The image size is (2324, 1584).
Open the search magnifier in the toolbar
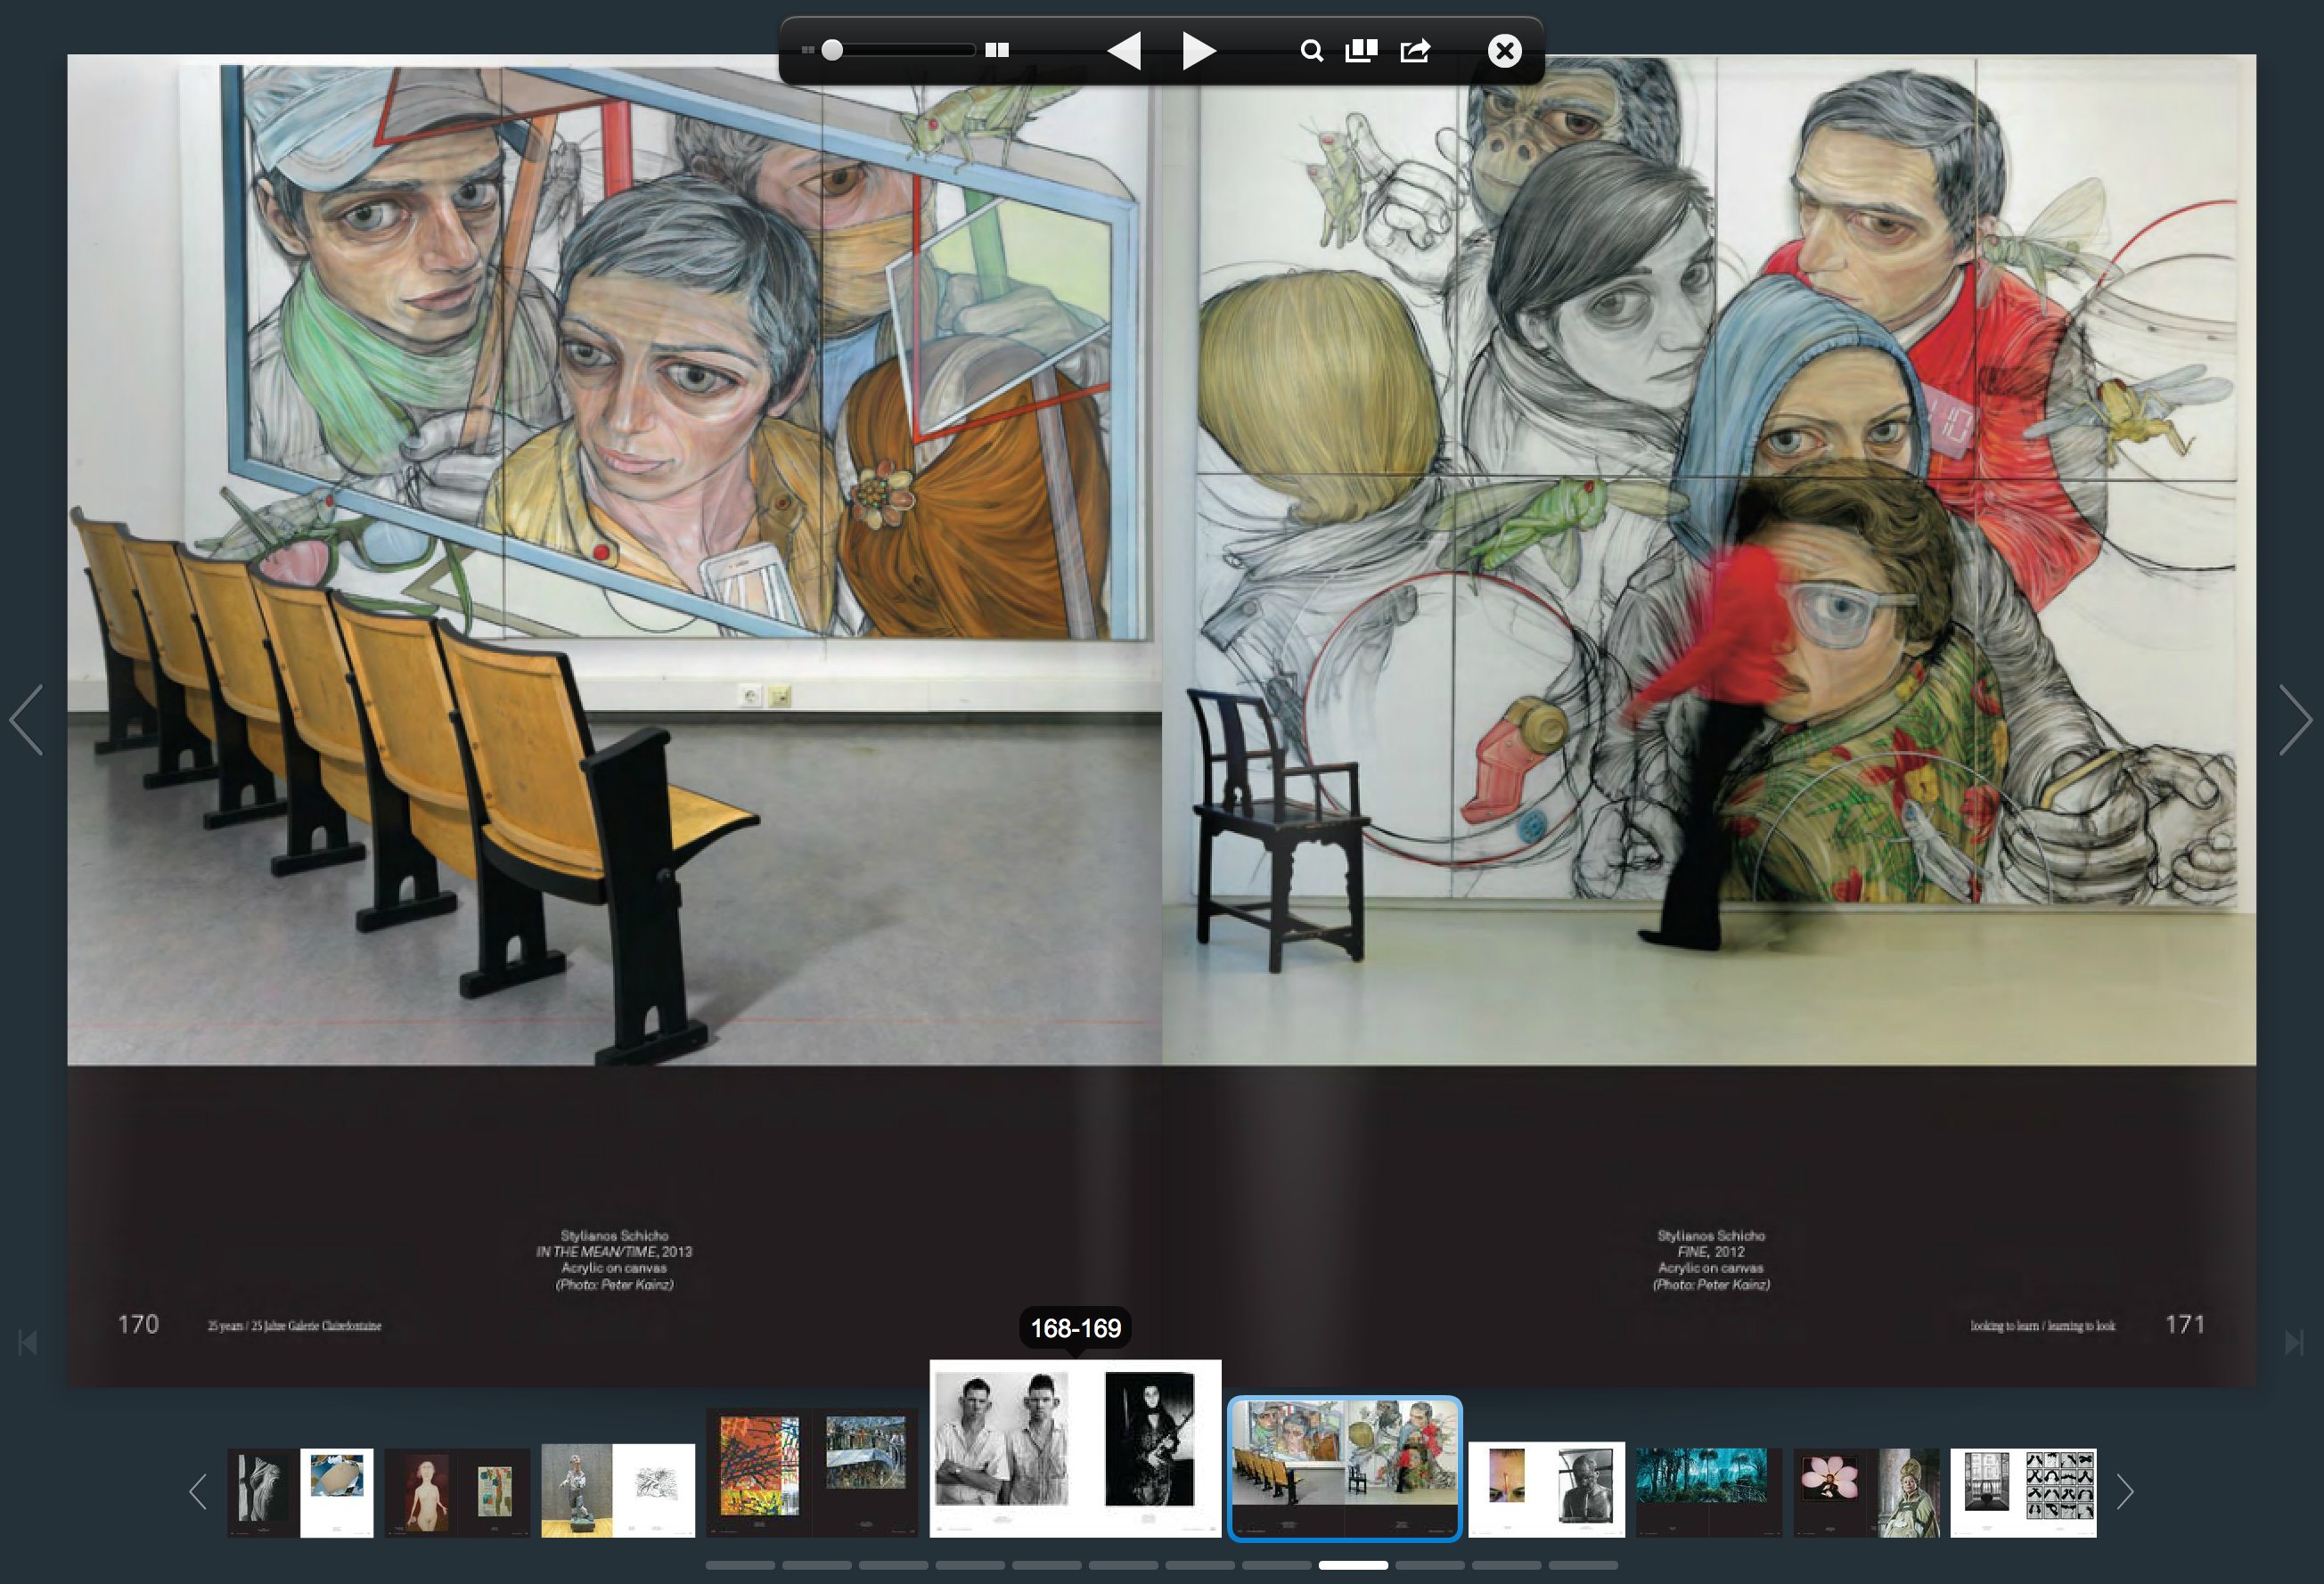(x=1311, y=51)
